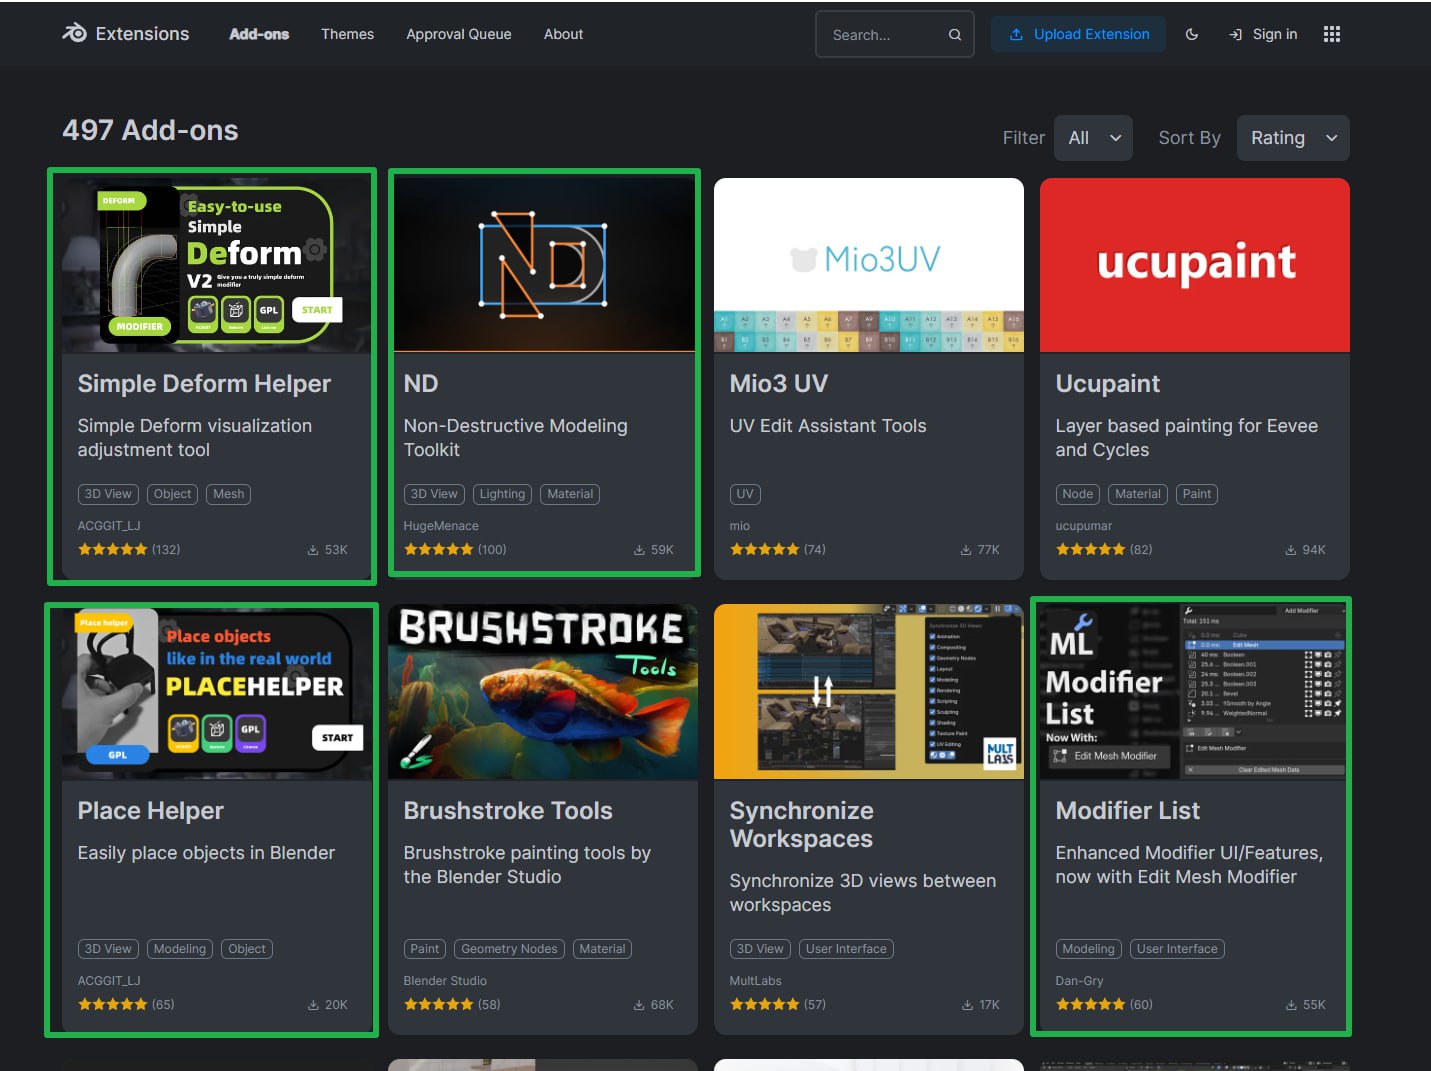The height and width of the screenshot is (1071, 1431).
Task: Click the 94K download icon on Ucupaint
Action: [1291, 550]
